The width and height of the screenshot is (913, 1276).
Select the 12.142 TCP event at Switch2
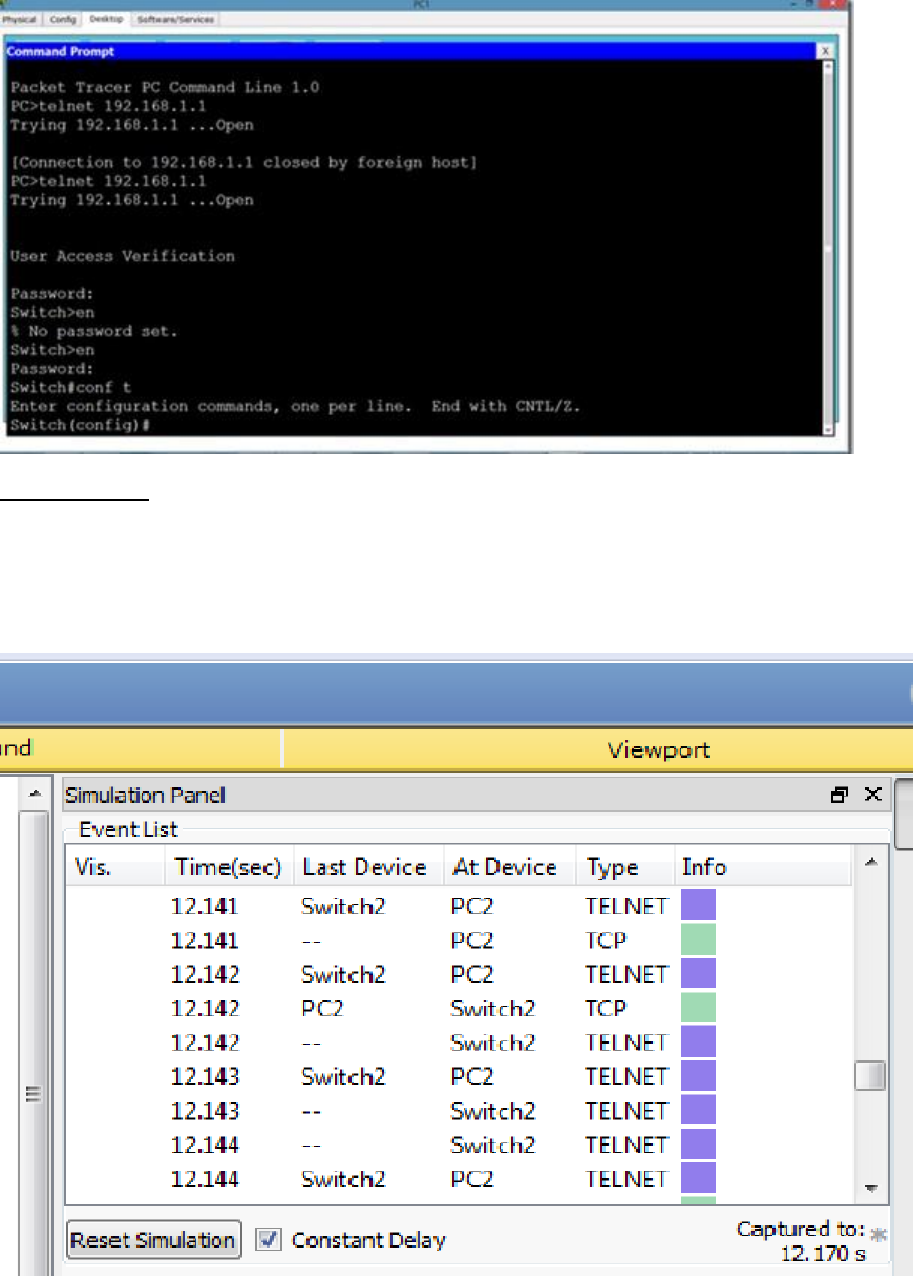[459, 1008]
